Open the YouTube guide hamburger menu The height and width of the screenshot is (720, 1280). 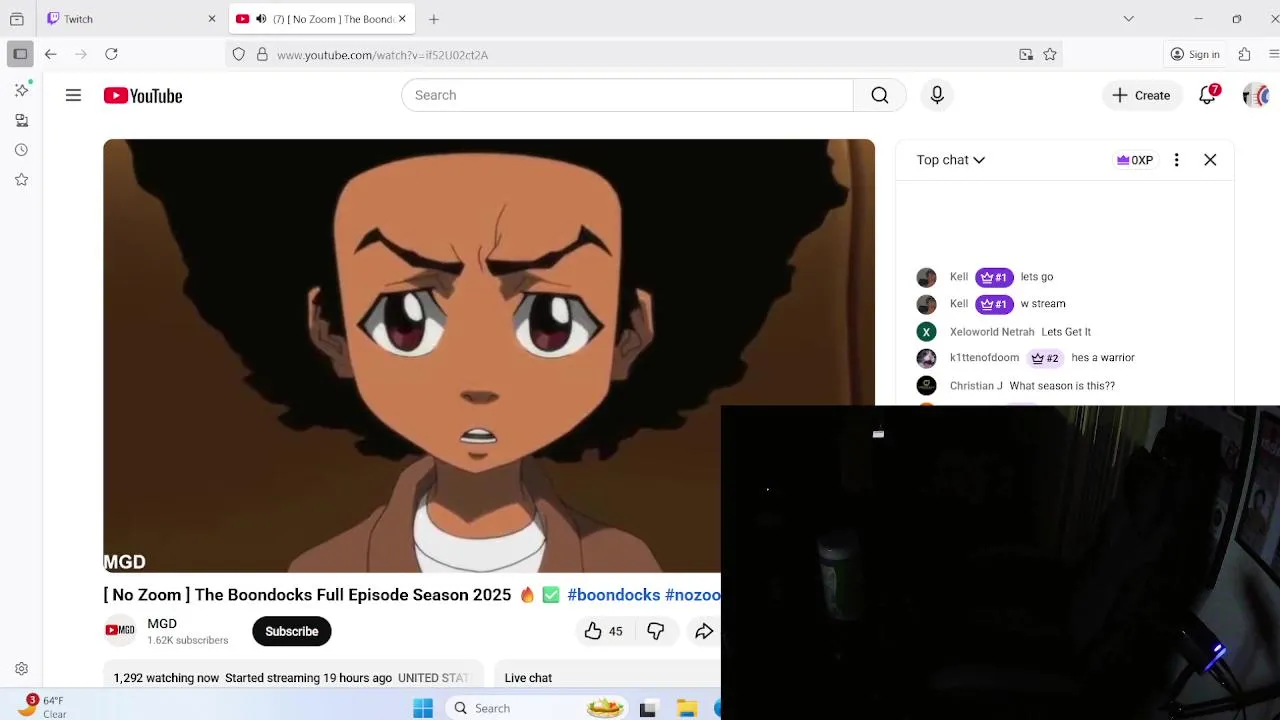click(73, 95)
